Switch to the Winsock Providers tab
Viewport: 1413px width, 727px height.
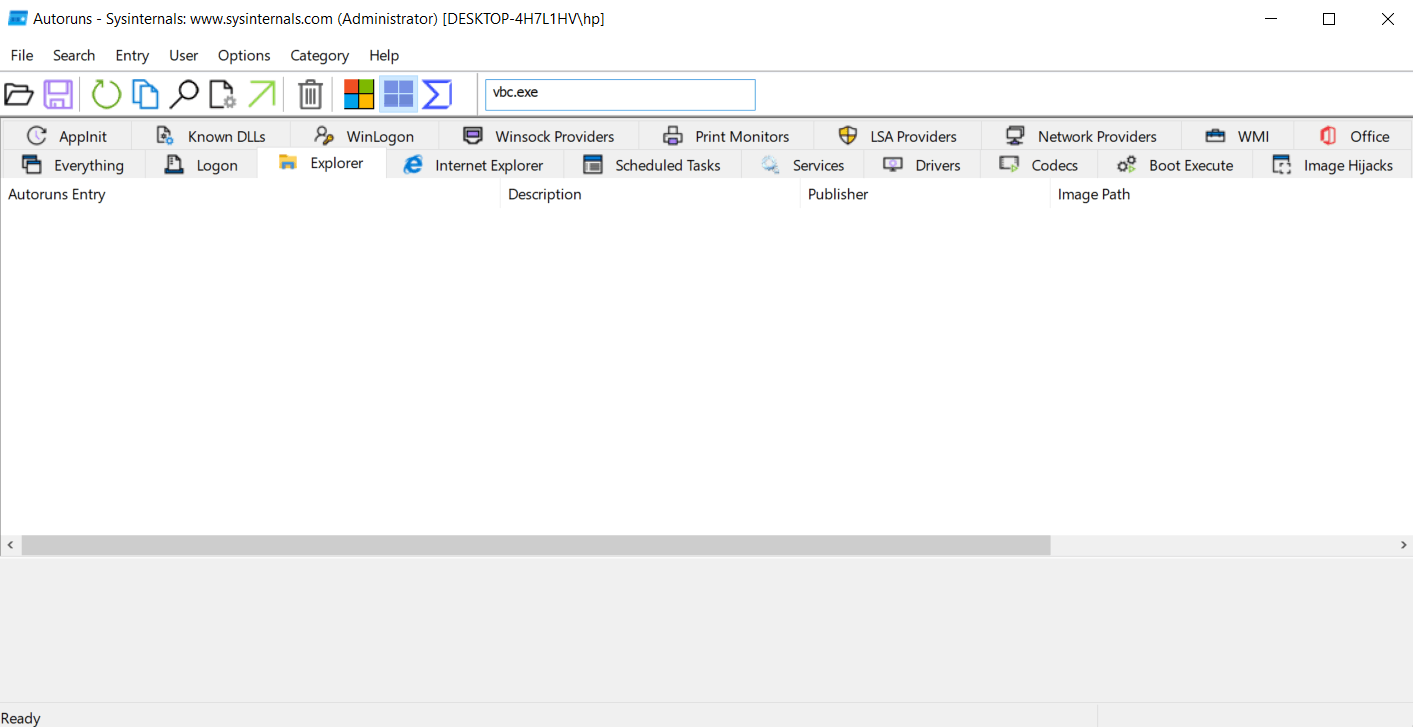pyautogui.click(x=539, y=136)
